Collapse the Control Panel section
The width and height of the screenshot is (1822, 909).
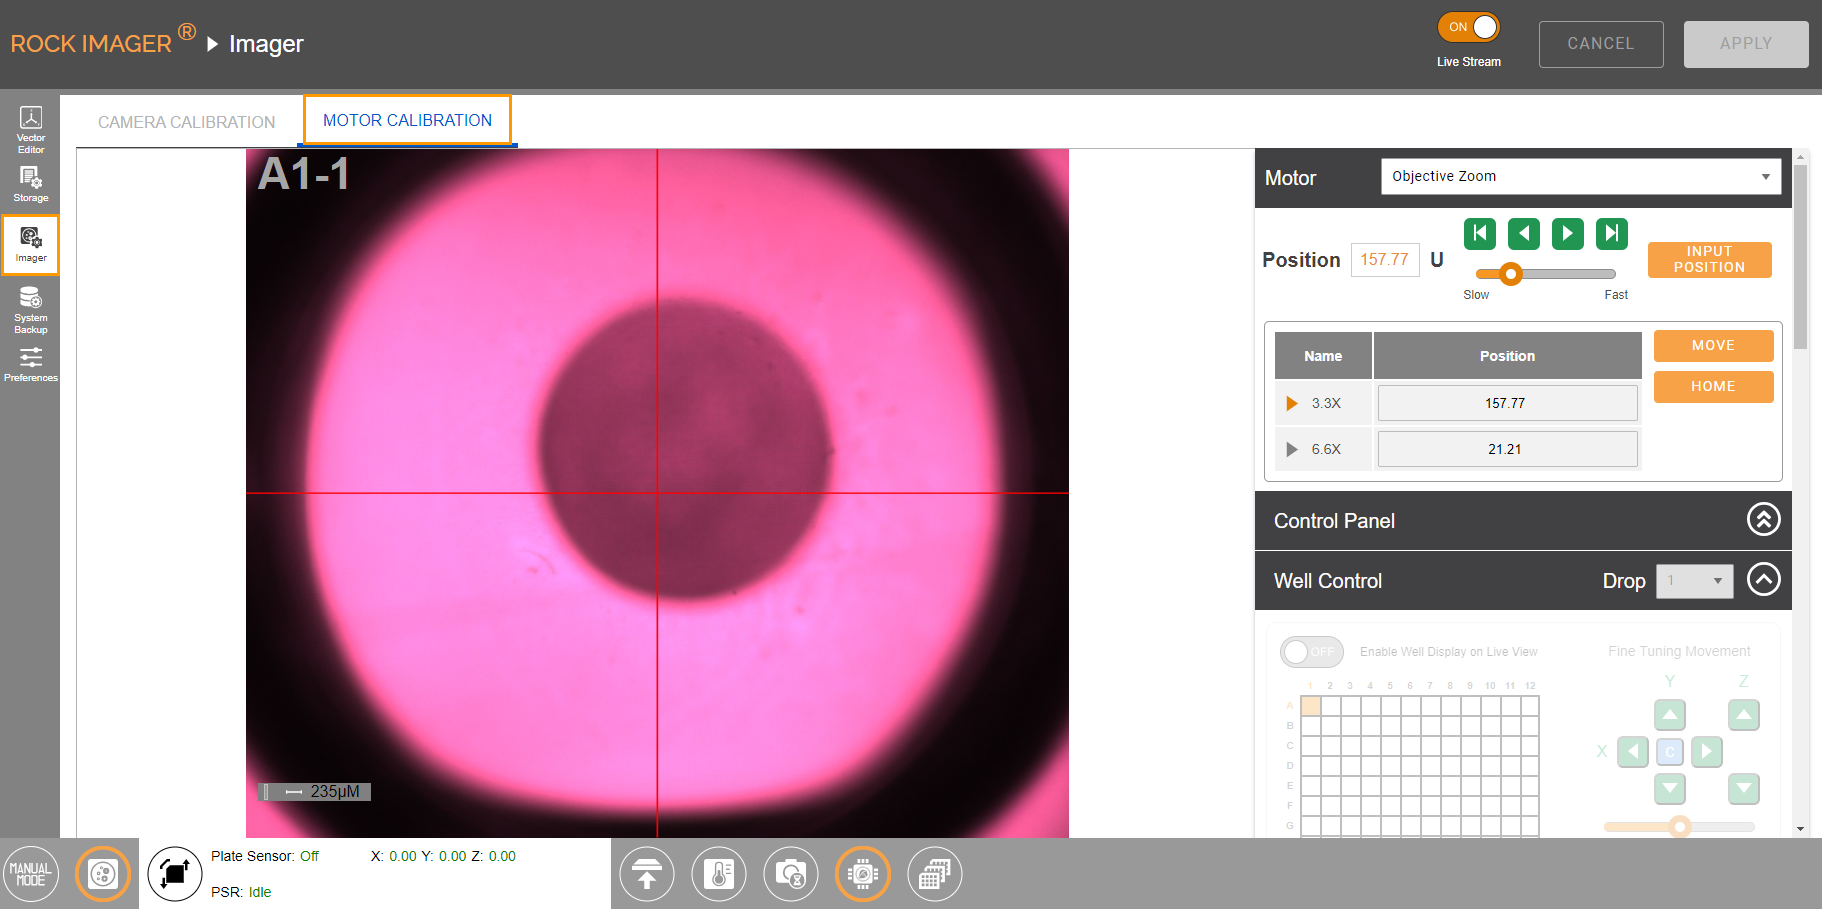1763,520
